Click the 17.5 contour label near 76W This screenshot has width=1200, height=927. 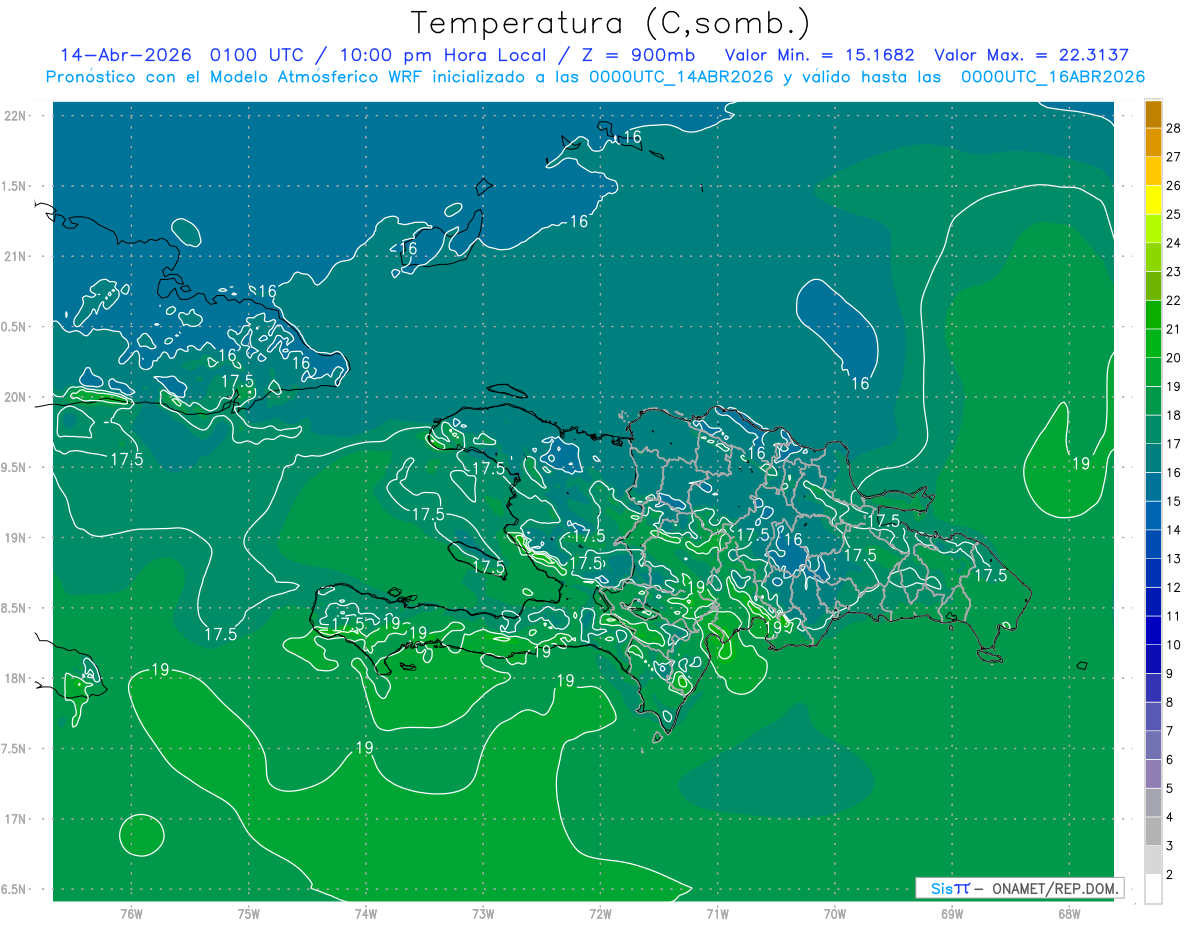tap(126, 459)
